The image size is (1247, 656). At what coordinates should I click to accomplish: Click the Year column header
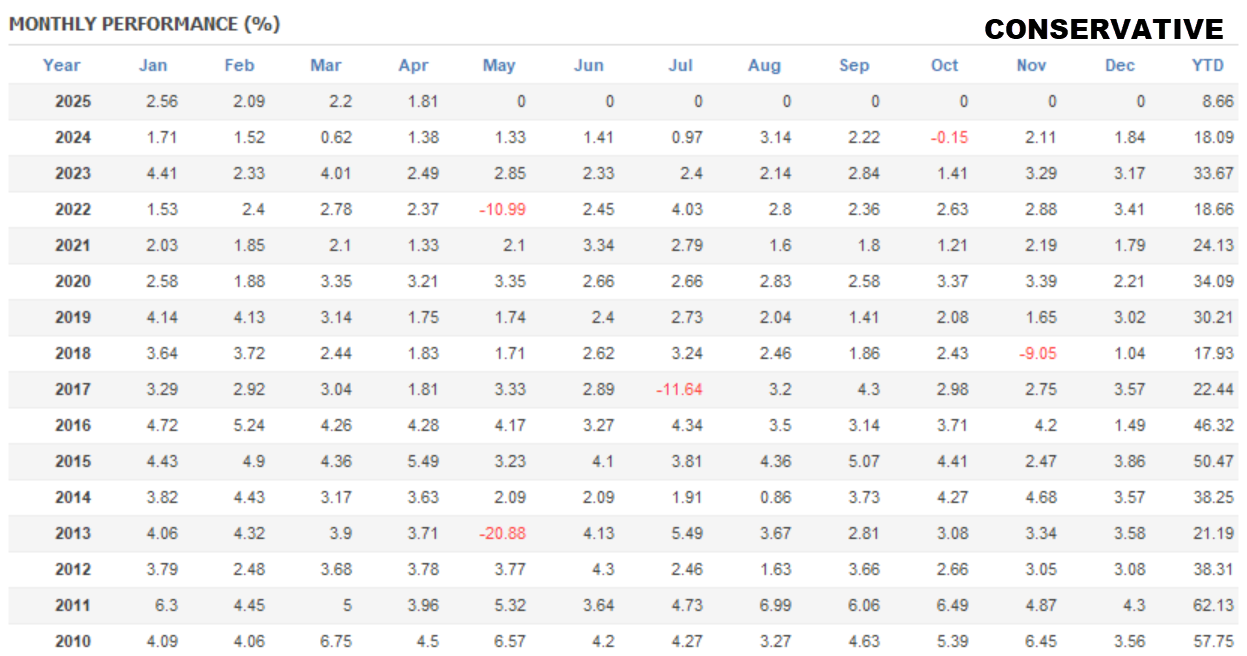62,65
